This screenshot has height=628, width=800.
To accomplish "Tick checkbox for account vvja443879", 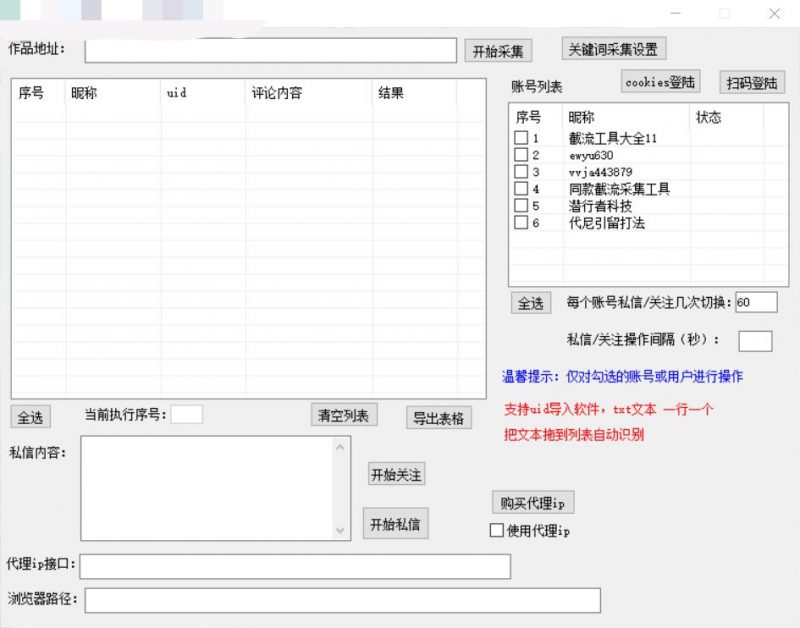I will coord(521,171).
